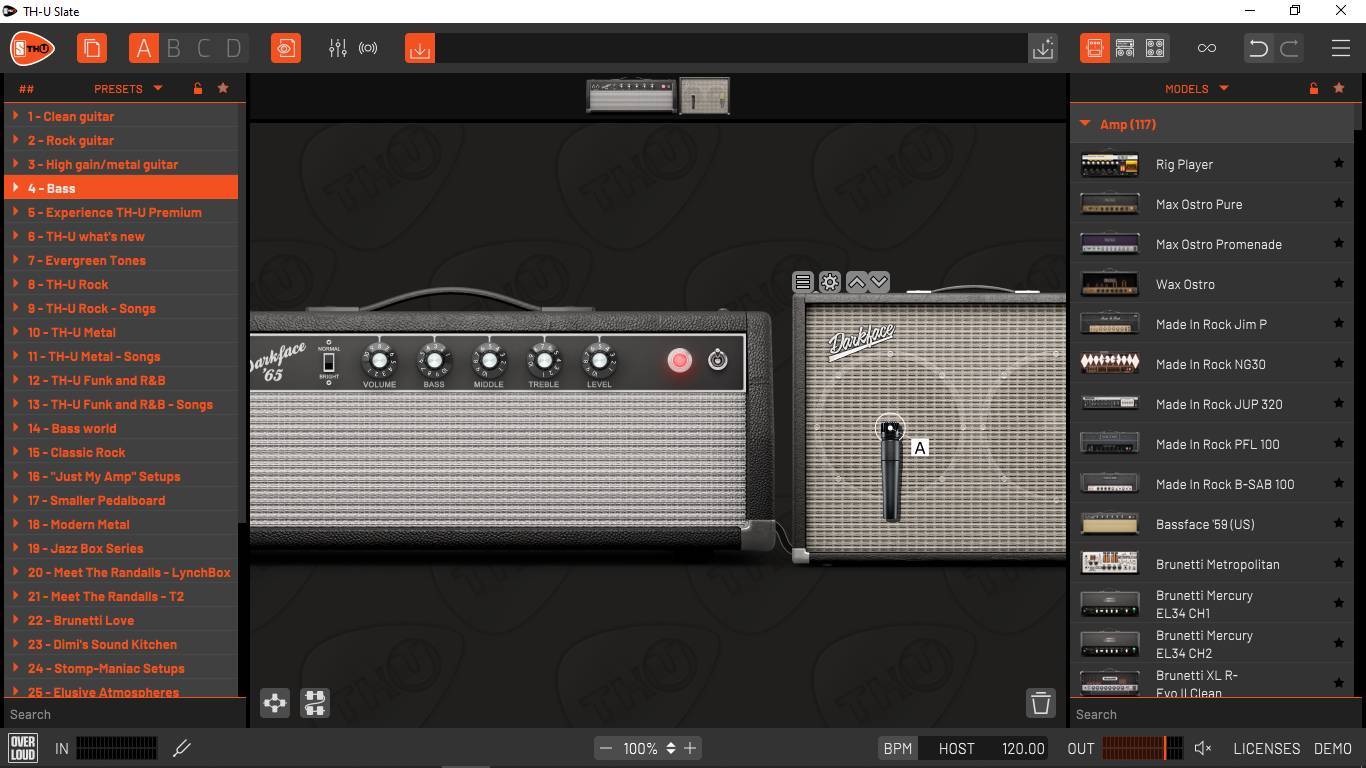
Task: Adjust the amp VOLUME knob
Action: point(379,361)
